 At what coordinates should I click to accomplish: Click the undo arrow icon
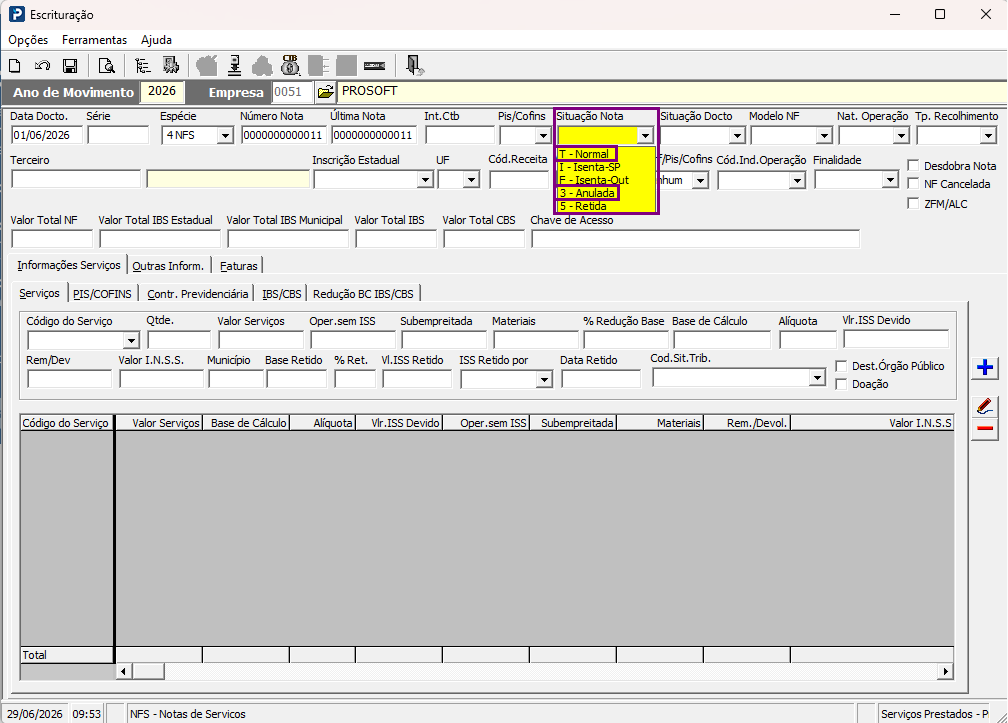click(x=42, y=66)
